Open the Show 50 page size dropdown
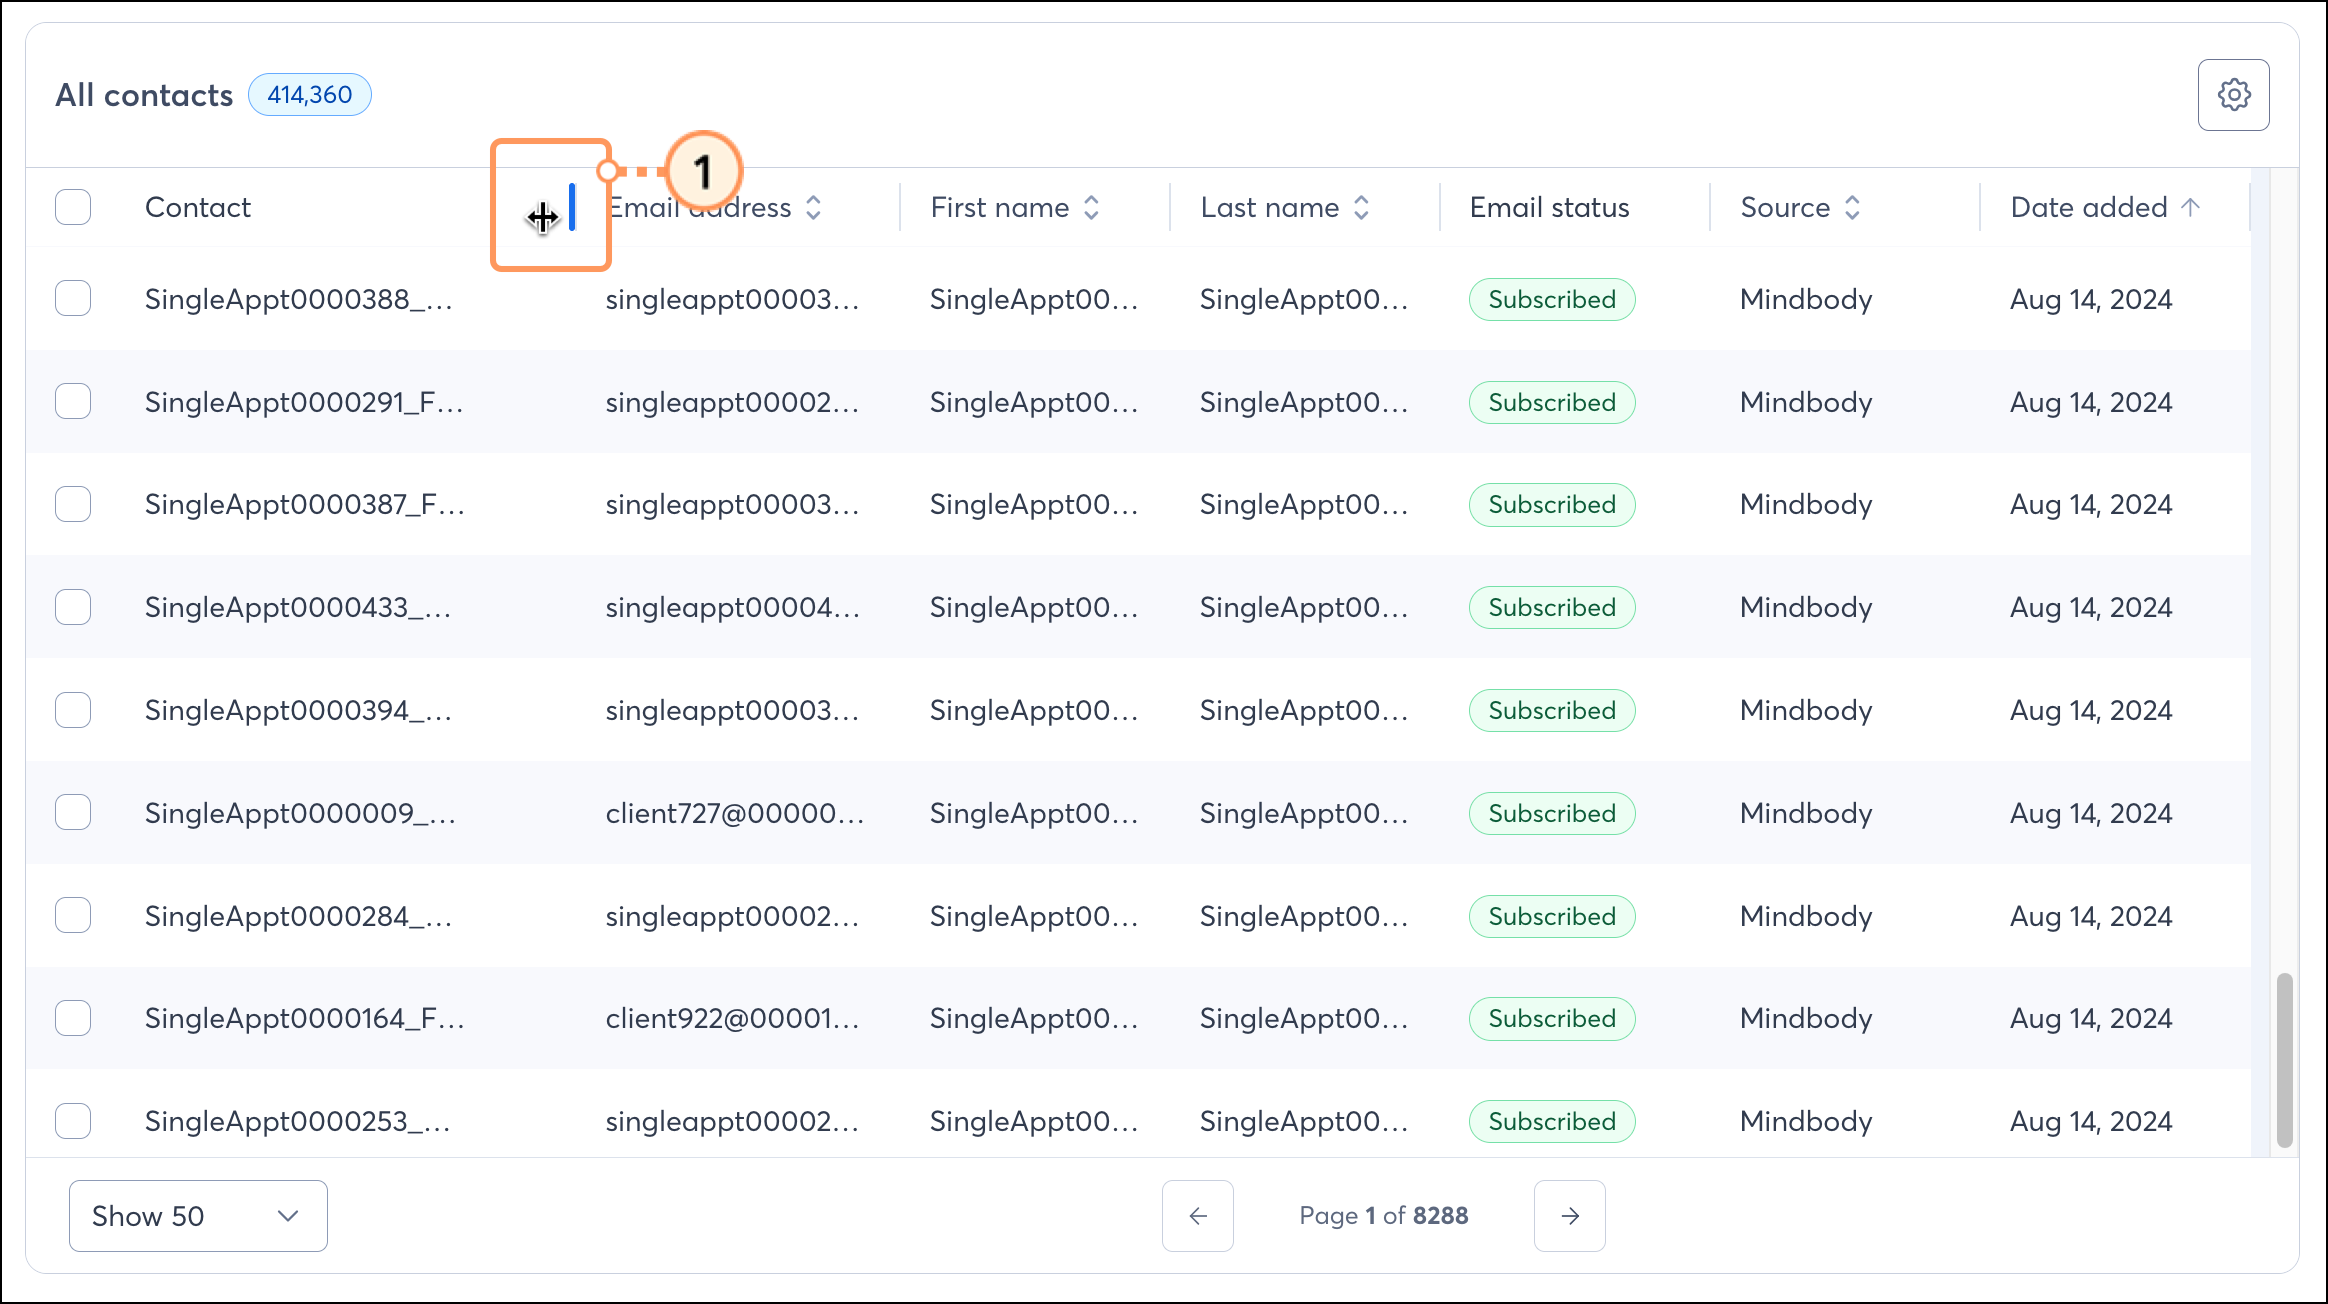The image size is (2328, 1304). [x=197, y=1216]
